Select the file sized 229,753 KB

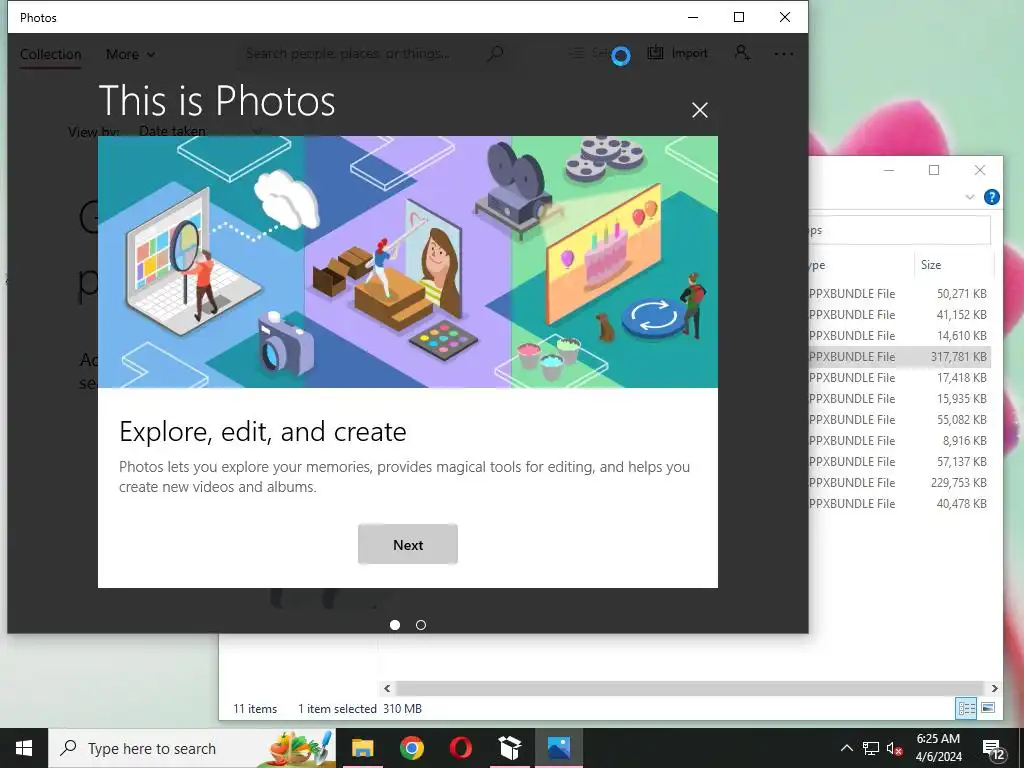899,482
